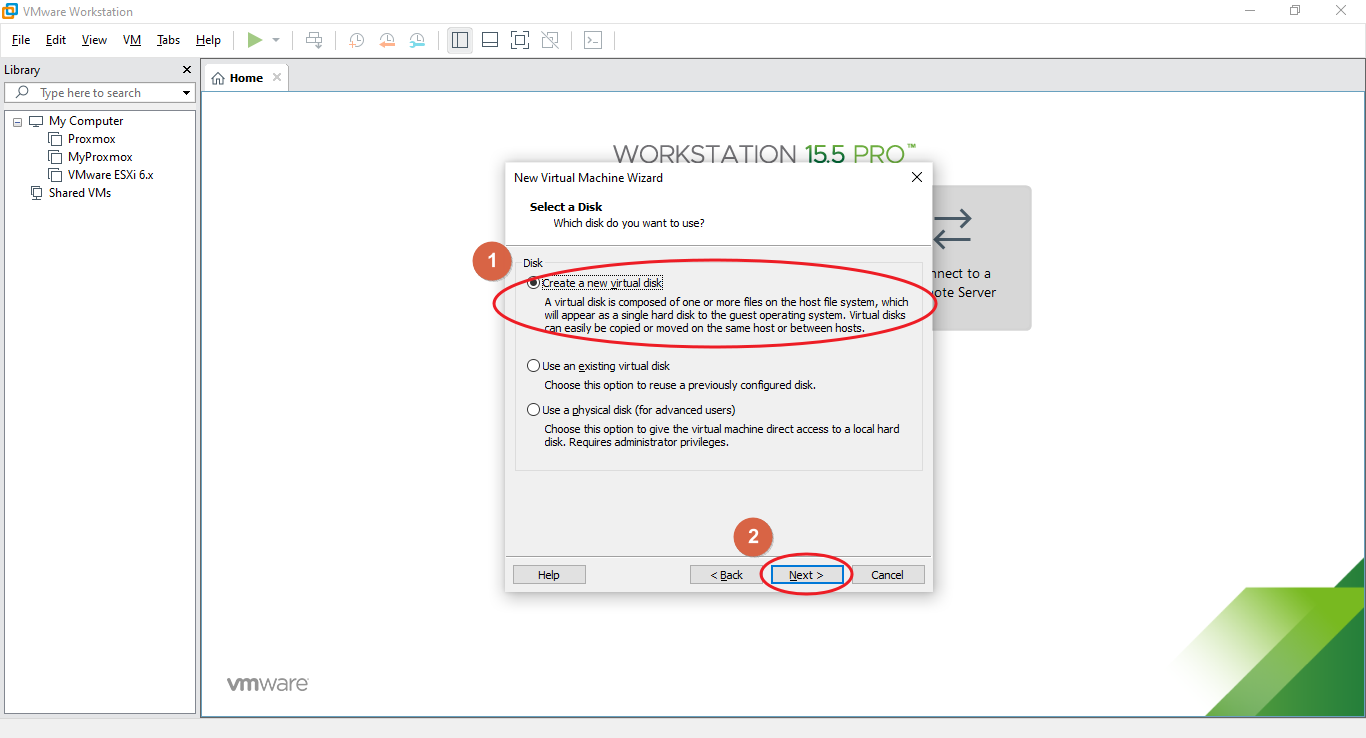The width and height of the screenshot is (1366, 738).
Task: Toggle the thumbnail bar toolbar icon
Action: click(x=490, y=40)
